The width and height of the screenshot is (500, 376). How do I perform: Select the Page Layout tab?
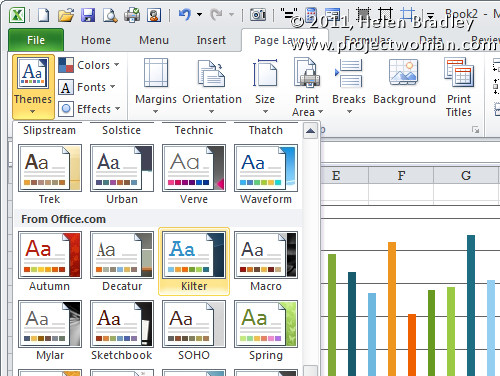(x=284, y=40)
